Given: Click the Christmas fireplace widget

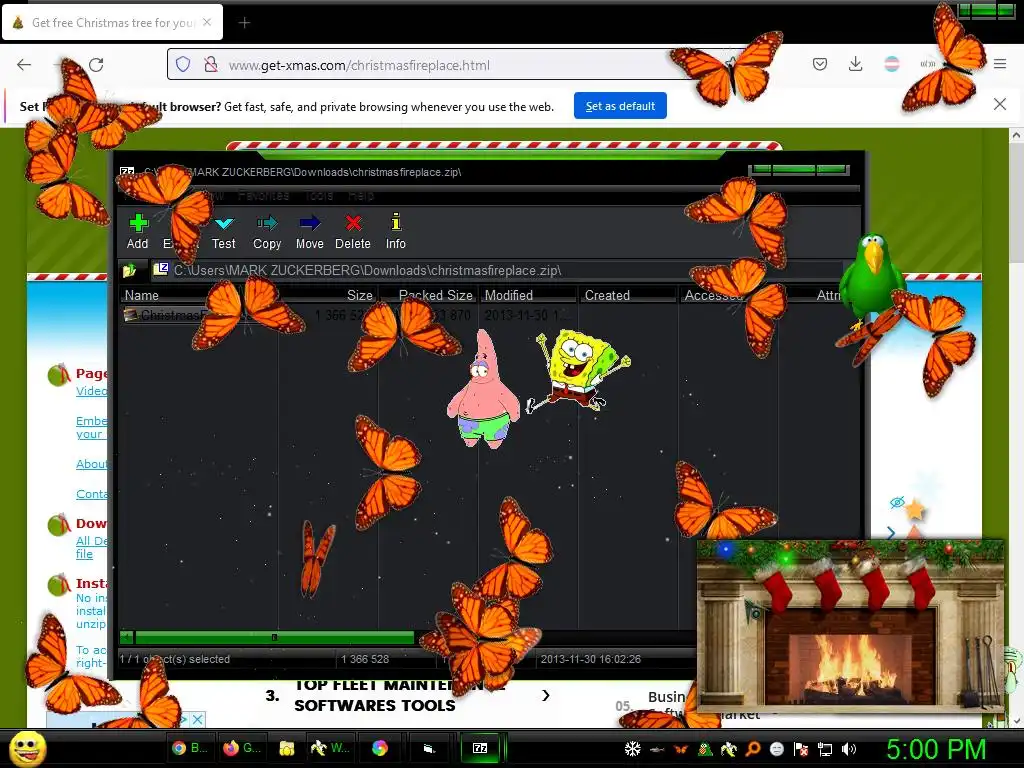Looking at the screenshot, I should pyautogui.click(x=850, y=624).
